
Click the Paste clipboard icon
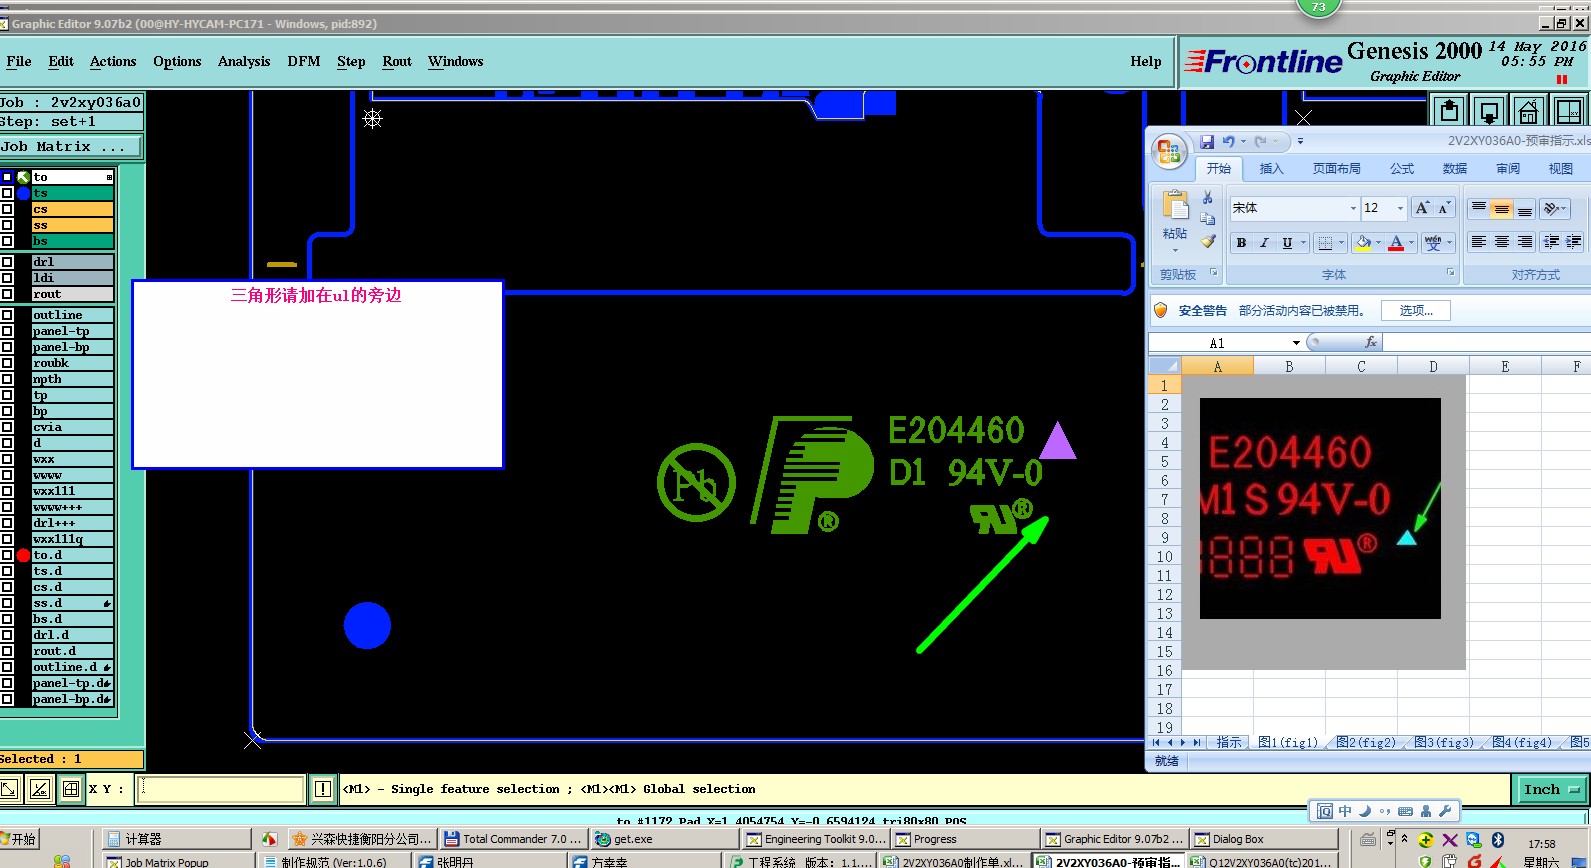pyautogui.click(x=1175, y=205)
